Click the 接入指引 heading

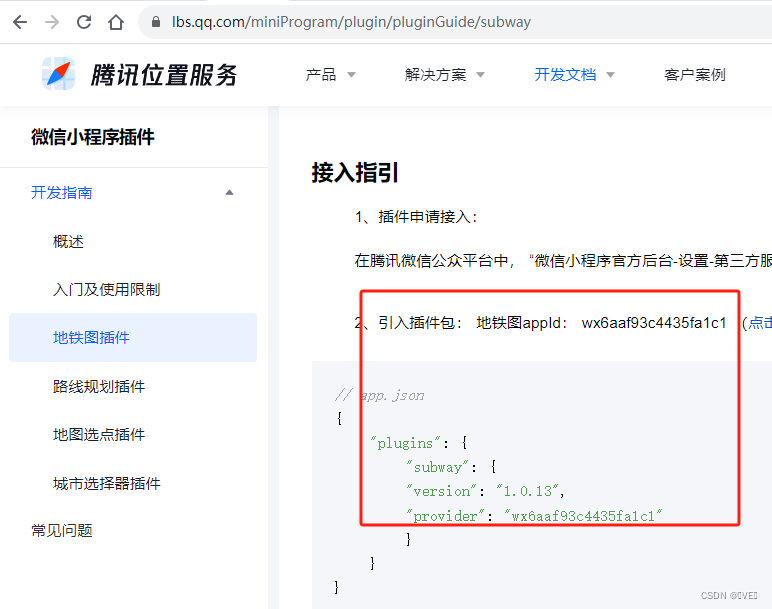[x=355, y=173]
